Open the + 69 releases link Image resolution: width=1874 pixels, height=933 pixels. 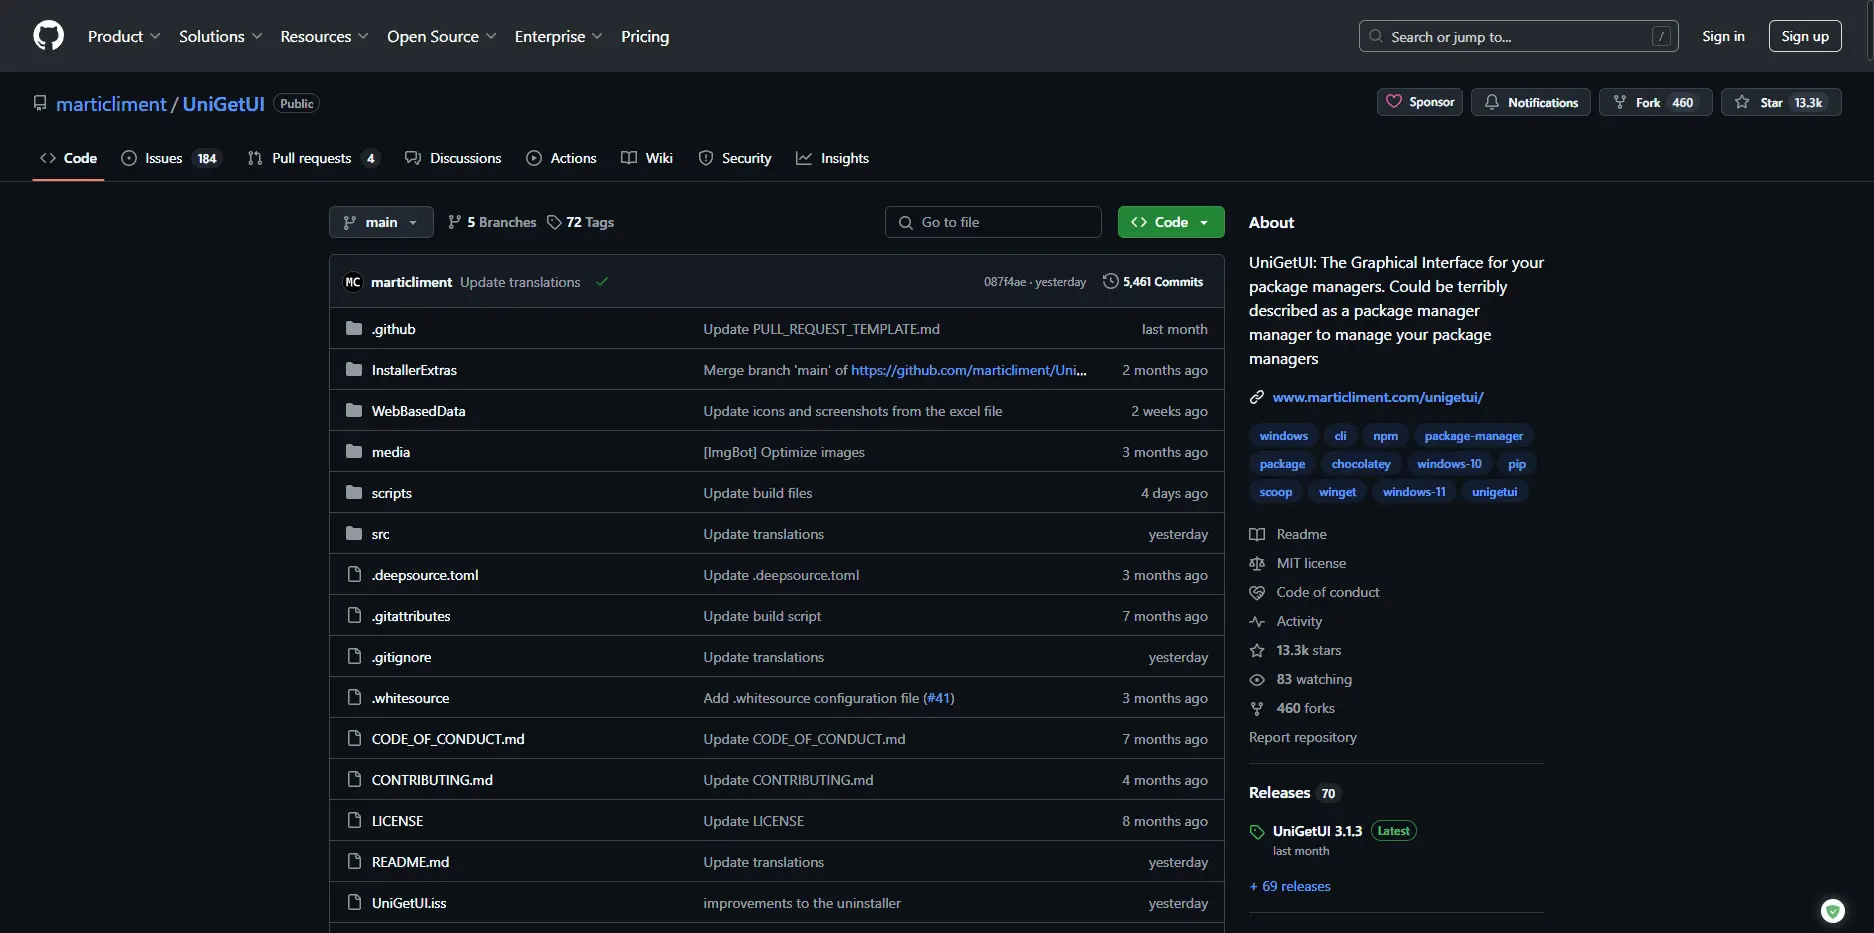[1290, 886]
